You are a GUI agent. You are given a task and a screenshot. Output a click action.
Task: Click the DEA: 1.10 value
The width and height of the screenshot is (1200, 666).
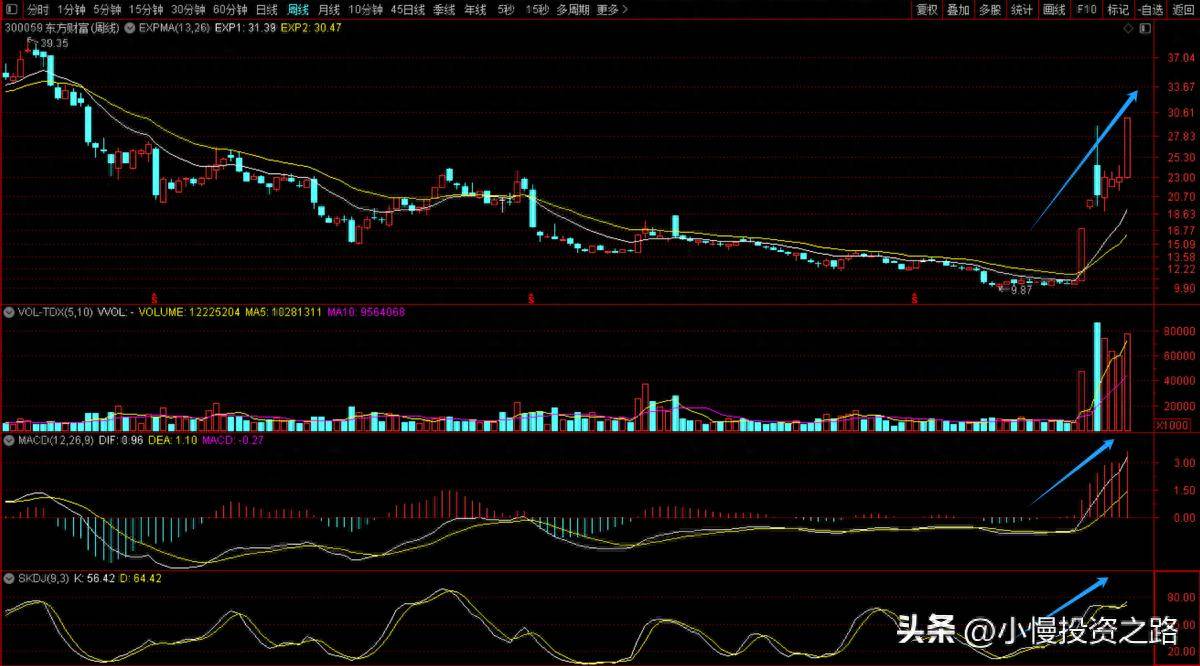(x=172, y=440)
